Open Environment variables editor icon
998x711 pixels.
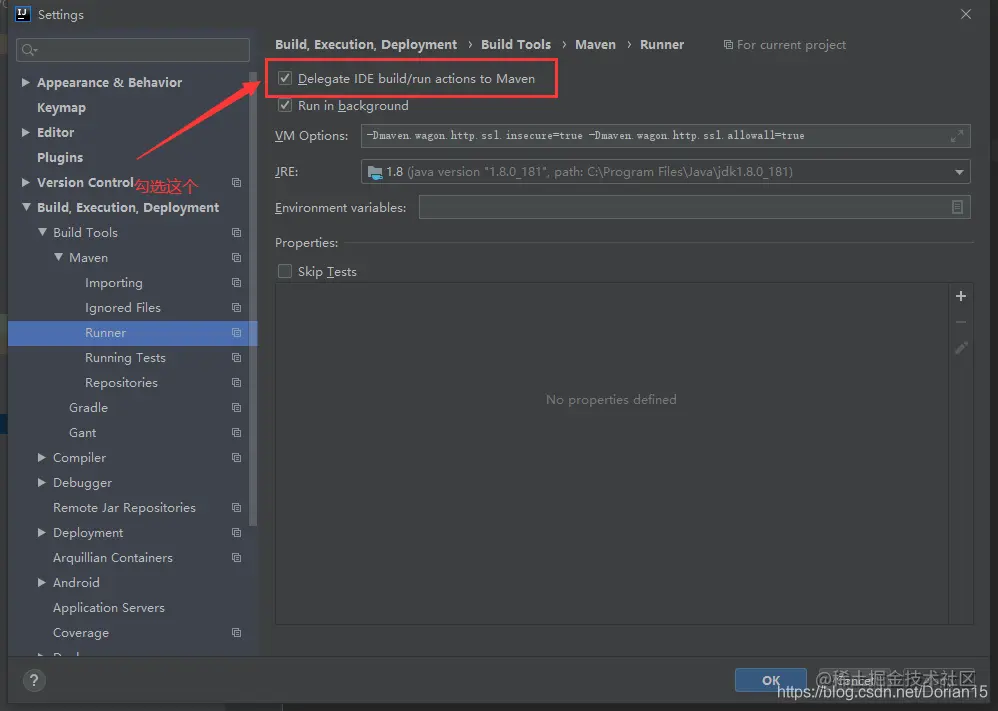[957, 207]
